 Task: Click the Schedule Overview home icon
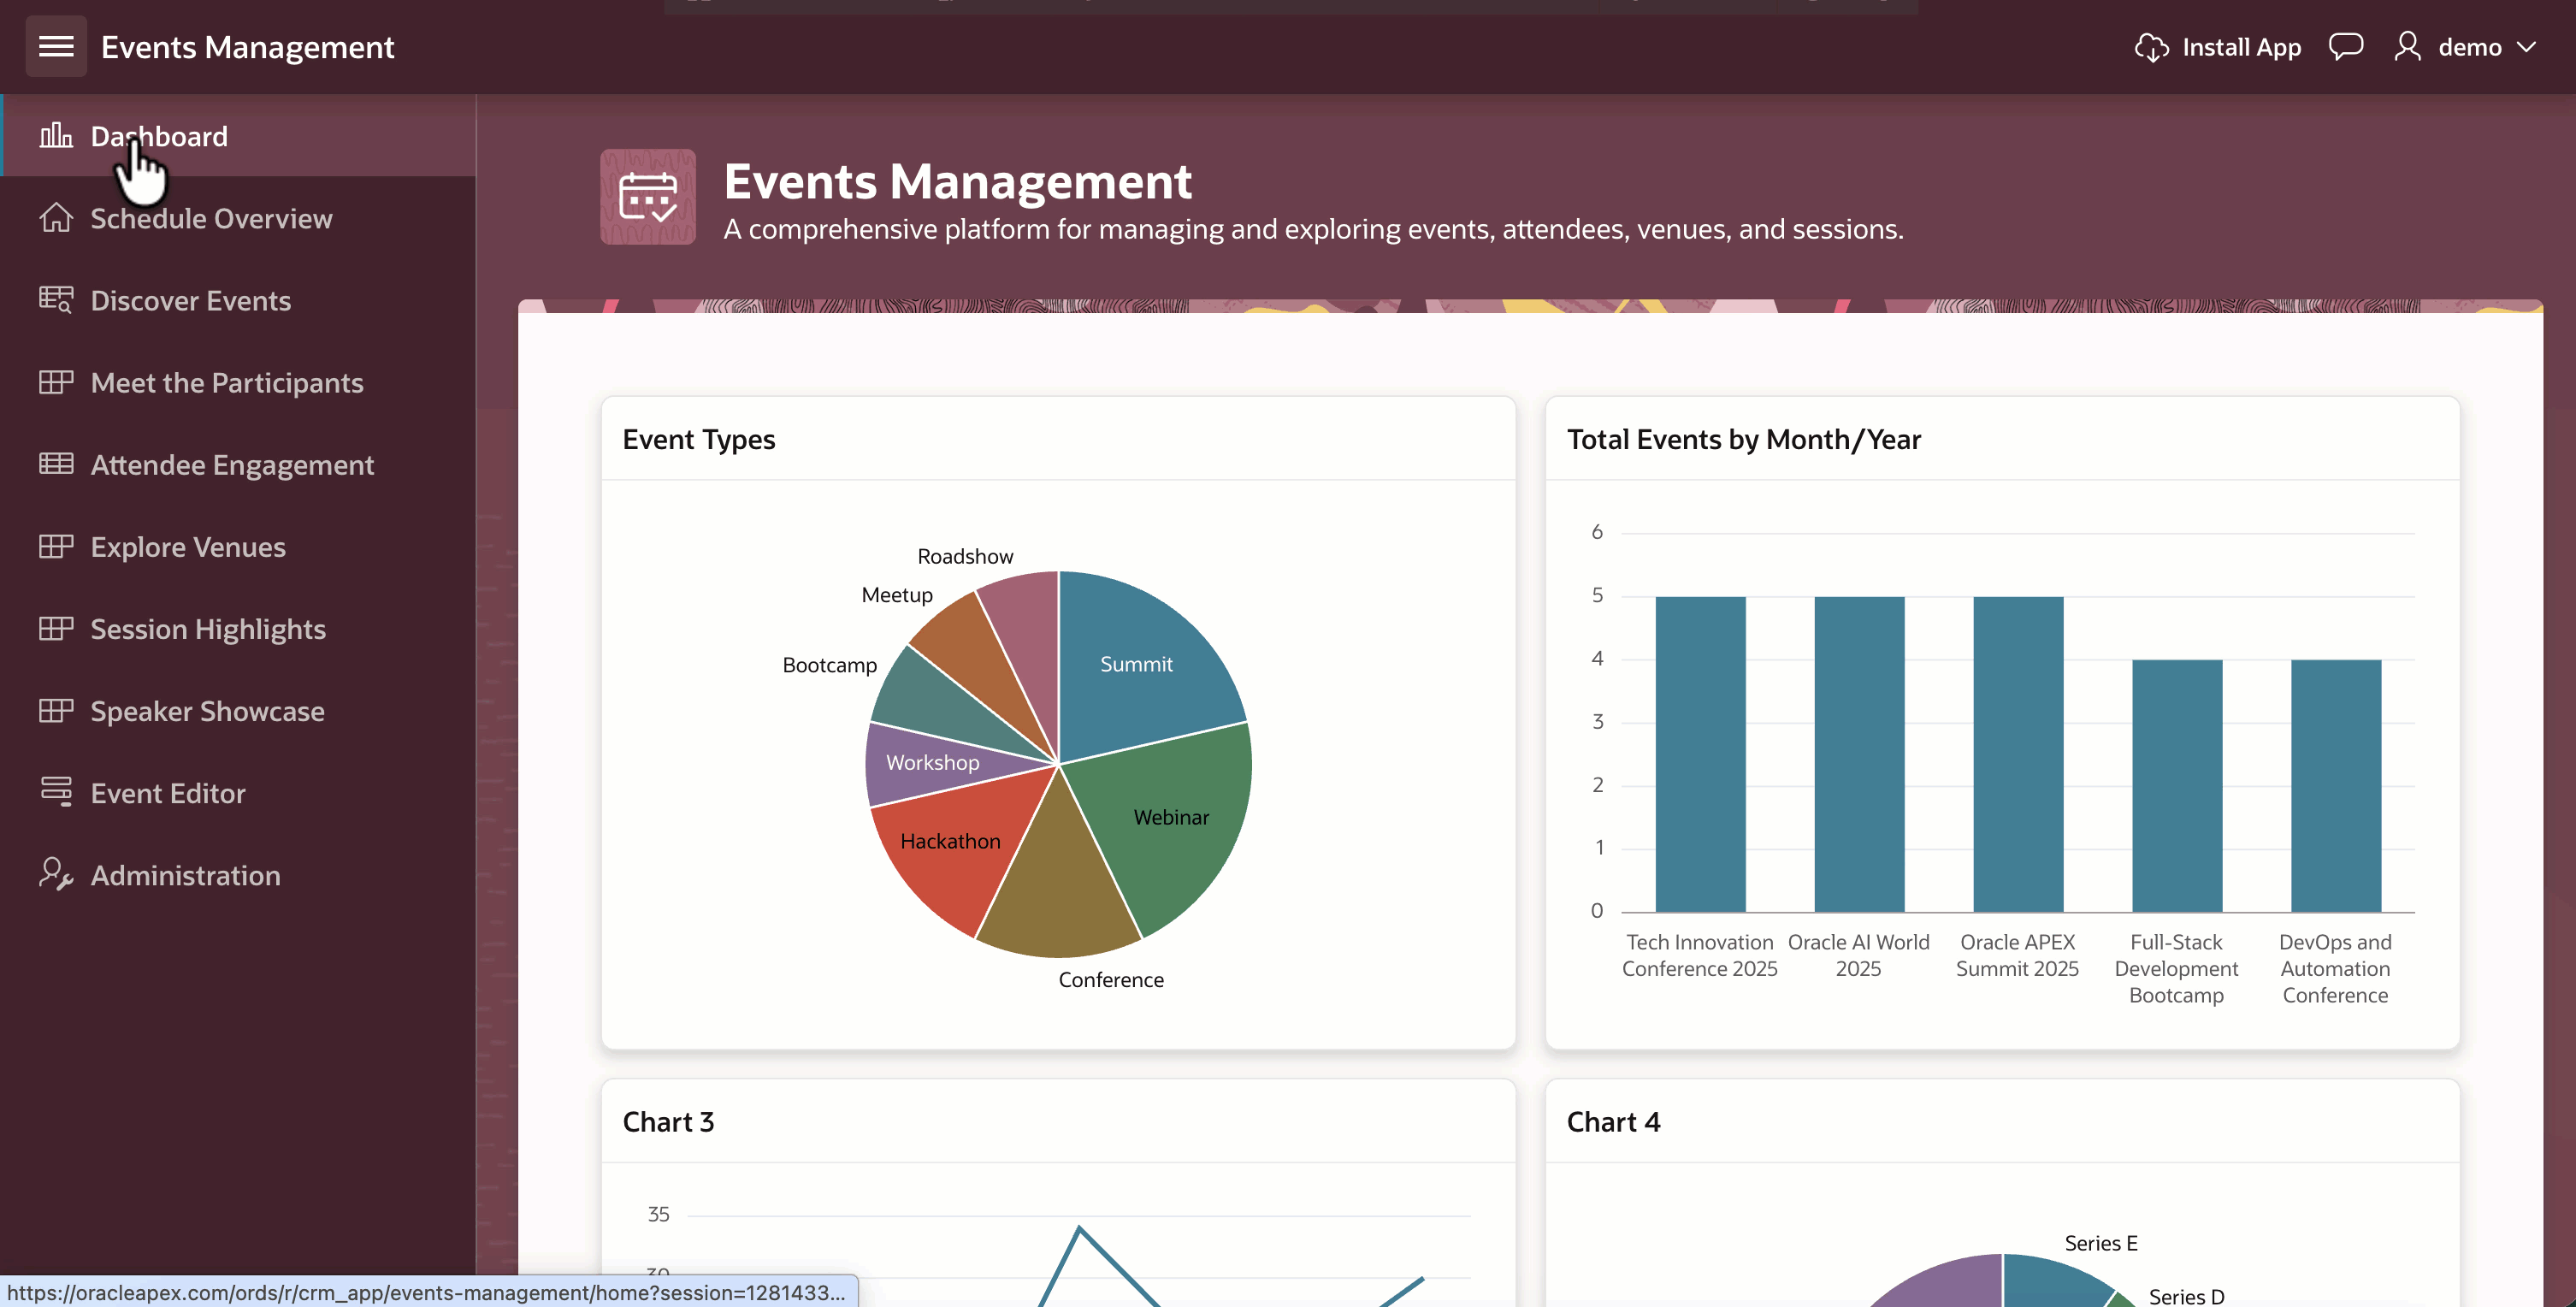click(x=56, y=218)
